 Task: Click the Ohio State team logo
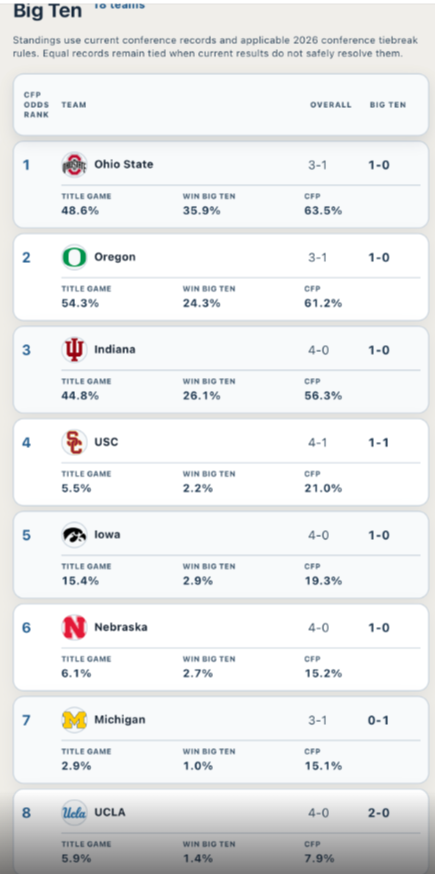click(74, 165)
